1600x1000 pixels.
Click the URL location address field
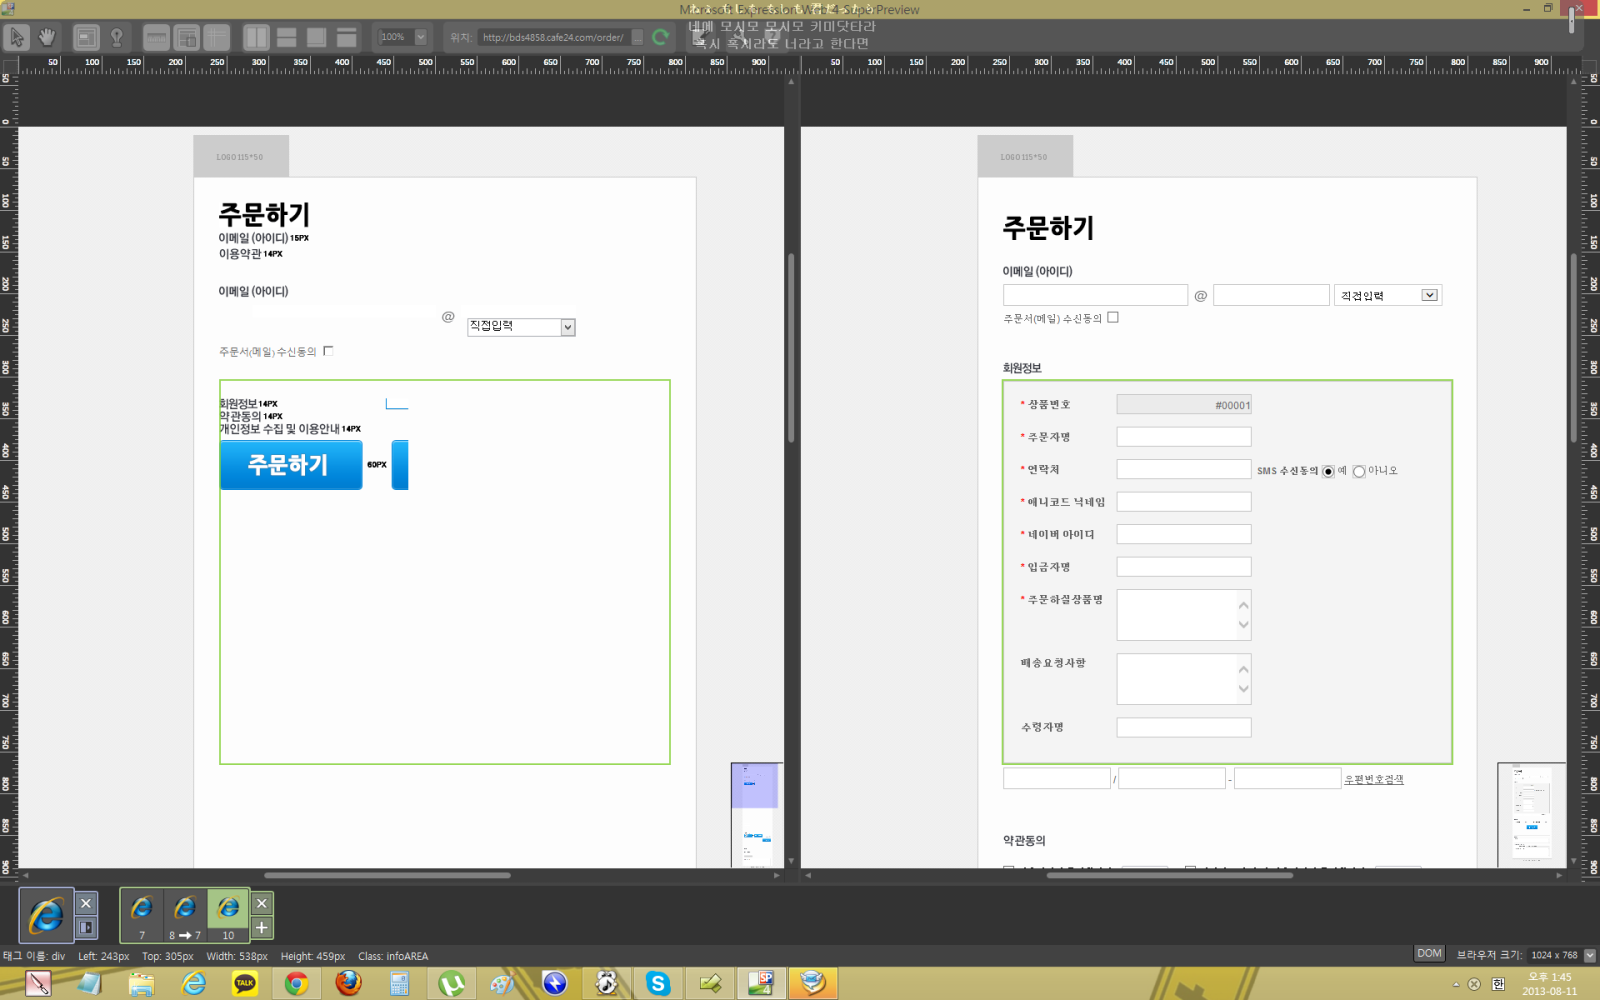click(553, 38)
